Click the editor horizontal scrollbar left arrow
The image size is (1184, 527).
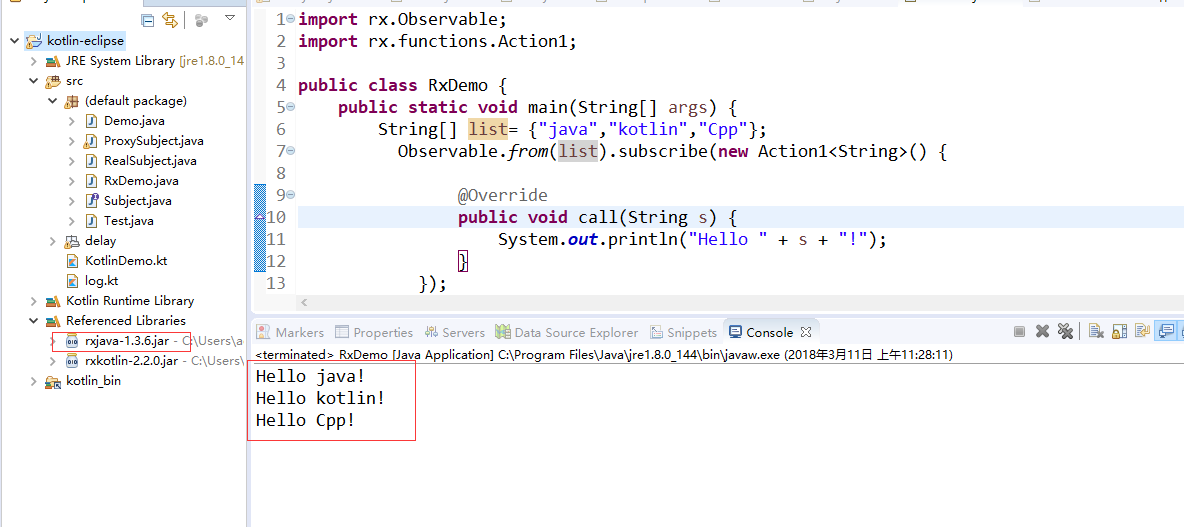click(304, 303)
